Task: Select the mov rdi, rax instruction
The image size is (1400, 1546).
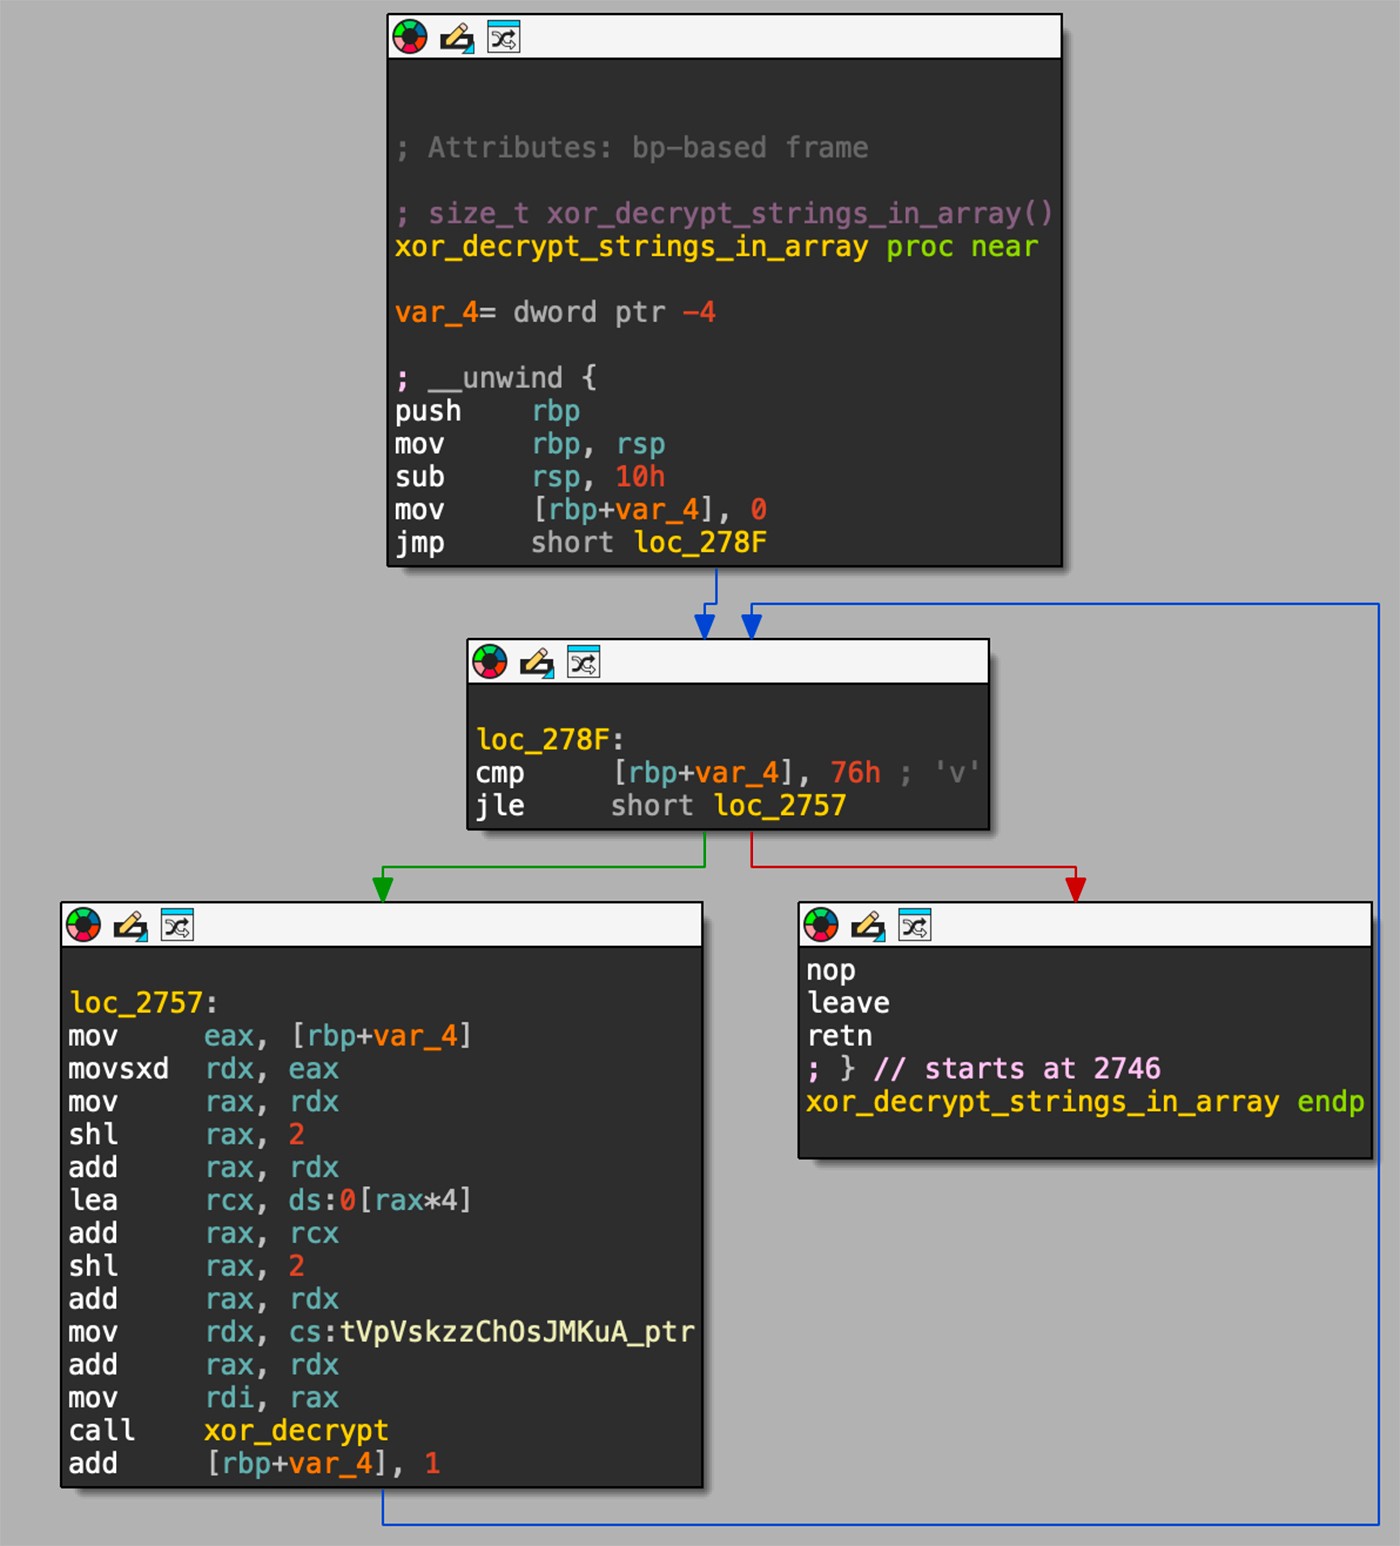Action: 204,1398
